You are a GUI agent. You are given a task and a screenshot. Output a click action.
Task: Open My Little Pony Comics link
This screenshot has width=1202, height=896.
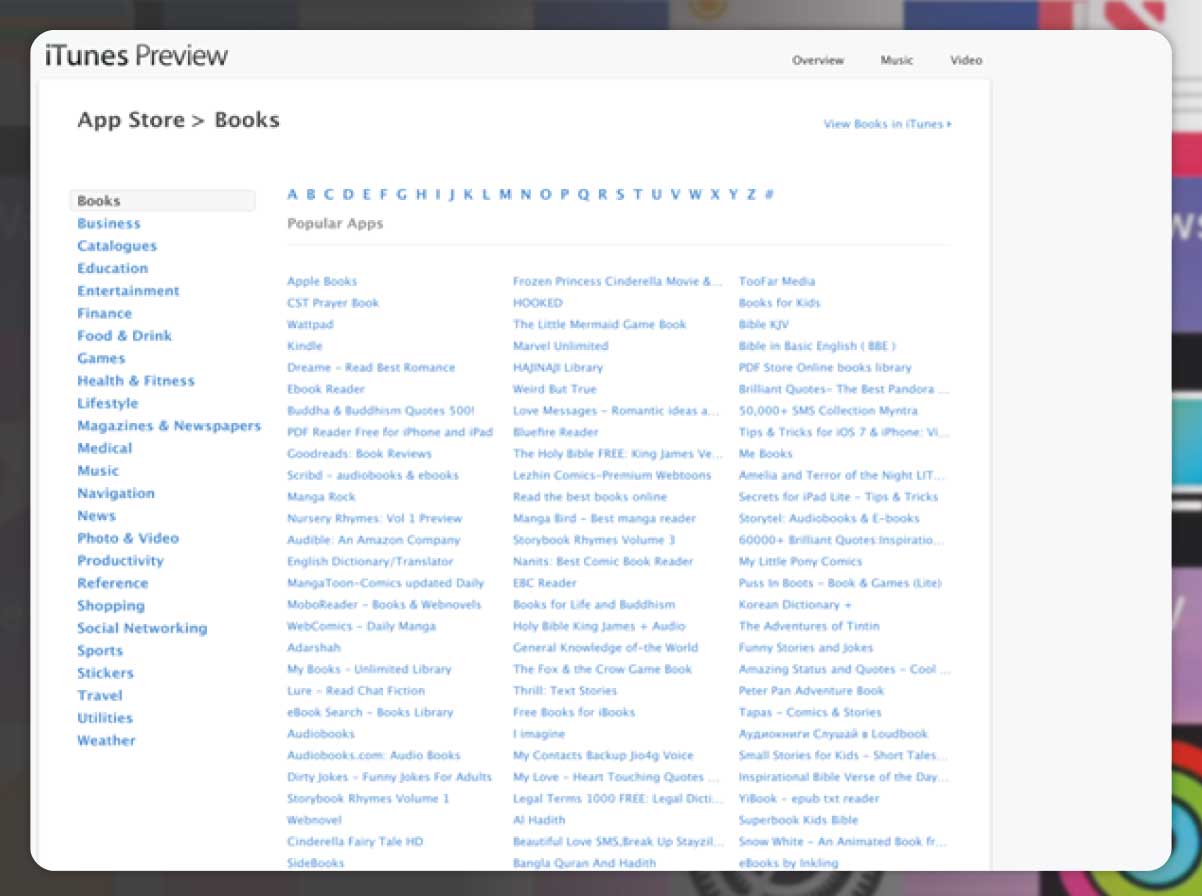click(x=800, y=562)
